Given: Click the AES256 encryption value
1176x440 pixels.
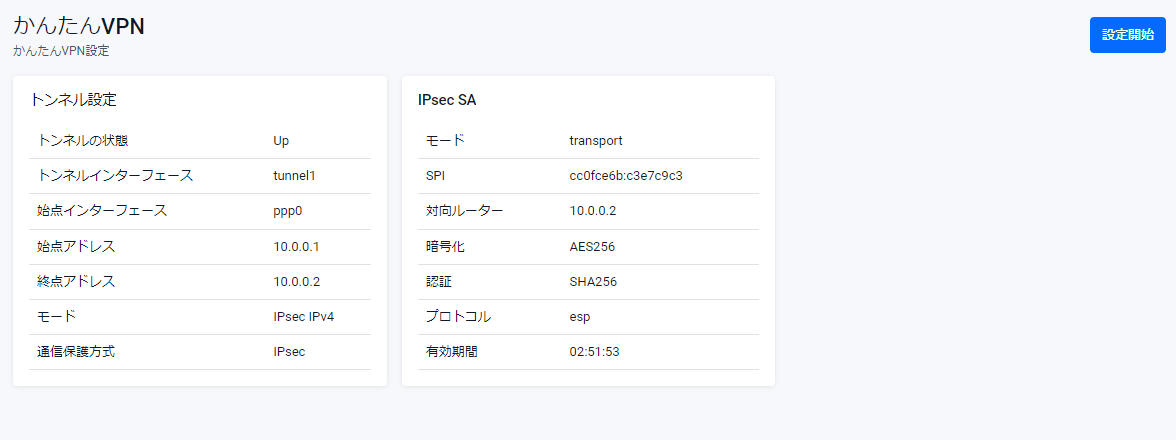Looking at the screenshot, I should (592, 246).
